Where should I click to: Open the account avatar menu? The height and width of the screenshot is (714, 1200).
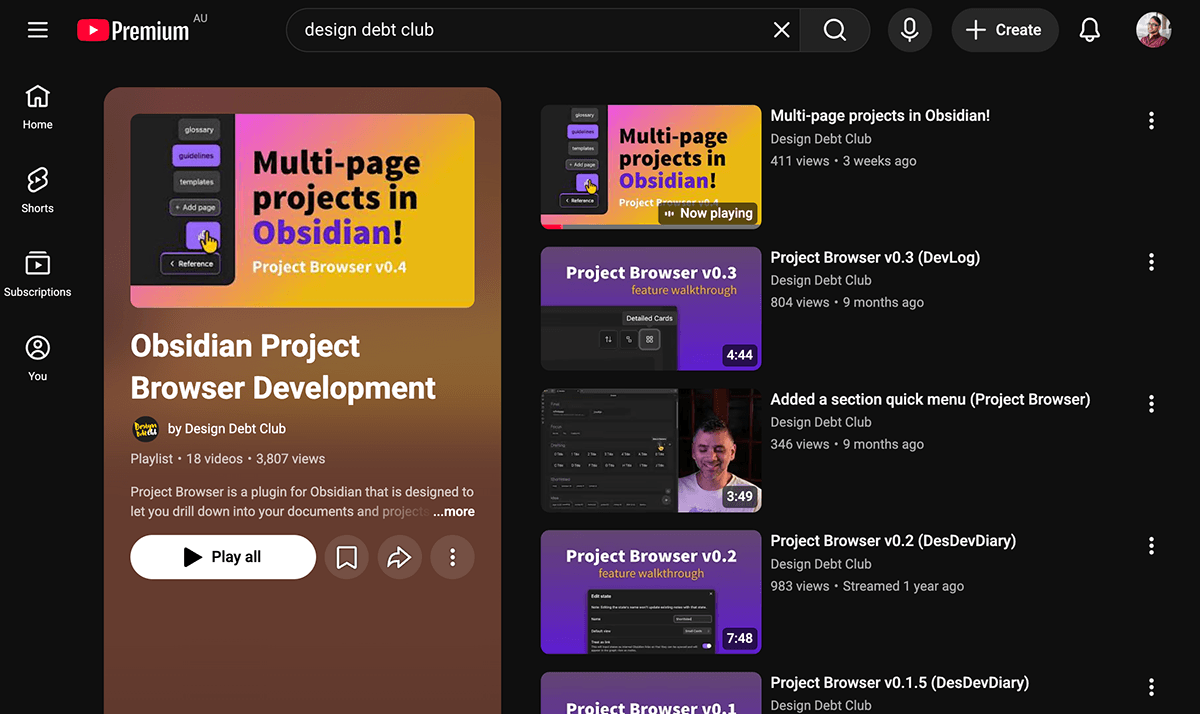coord(1154,30)
